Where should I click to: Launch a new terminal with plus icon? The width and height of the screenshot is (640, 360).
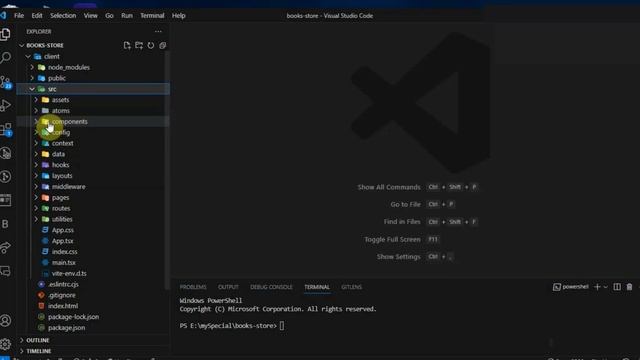click(x=597, y=287)
